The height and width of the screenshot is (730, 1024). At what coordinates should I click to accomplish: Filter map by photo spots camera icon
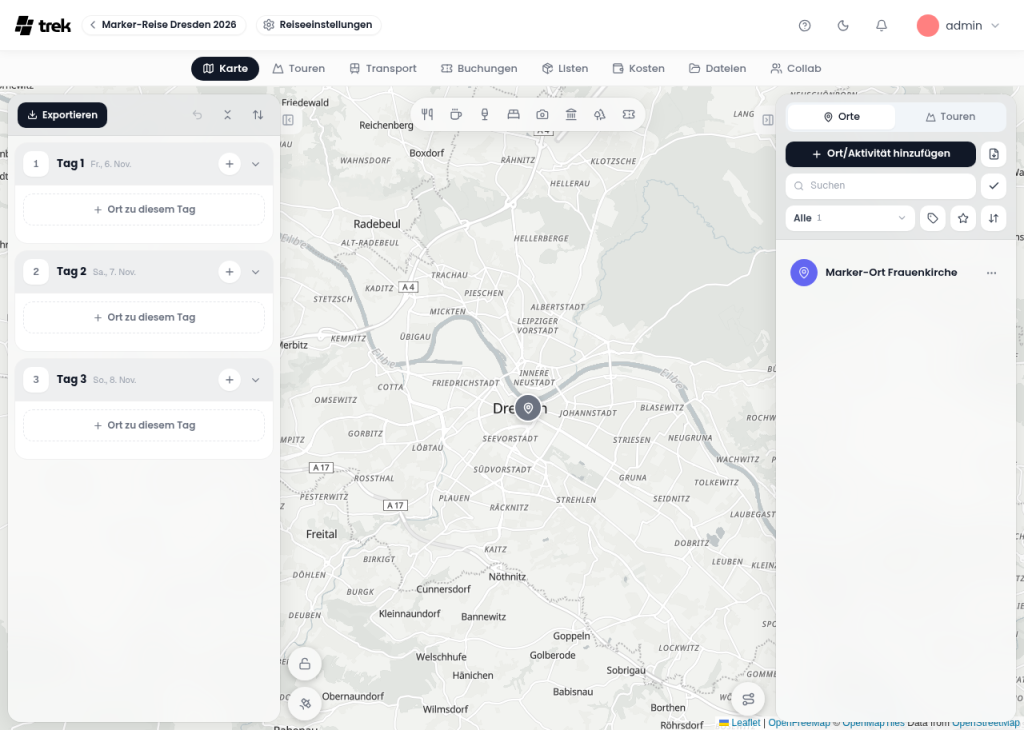[x=542, y=114]
